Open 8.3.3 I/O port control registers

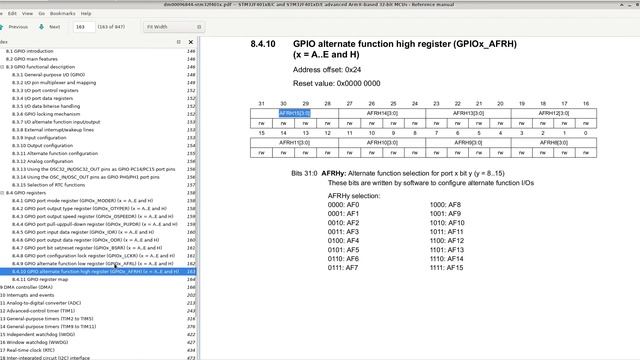coord(45,91)
